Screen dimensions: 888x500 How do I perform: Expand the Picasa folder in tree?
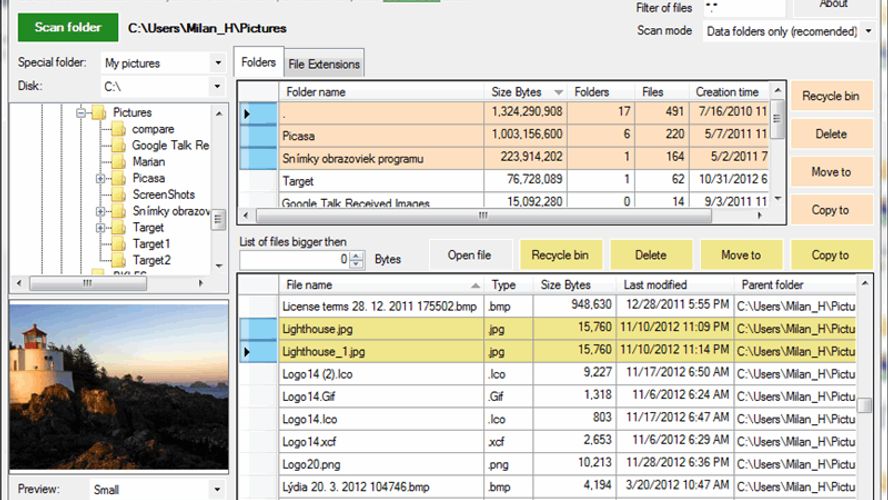(x=100, y=179)
